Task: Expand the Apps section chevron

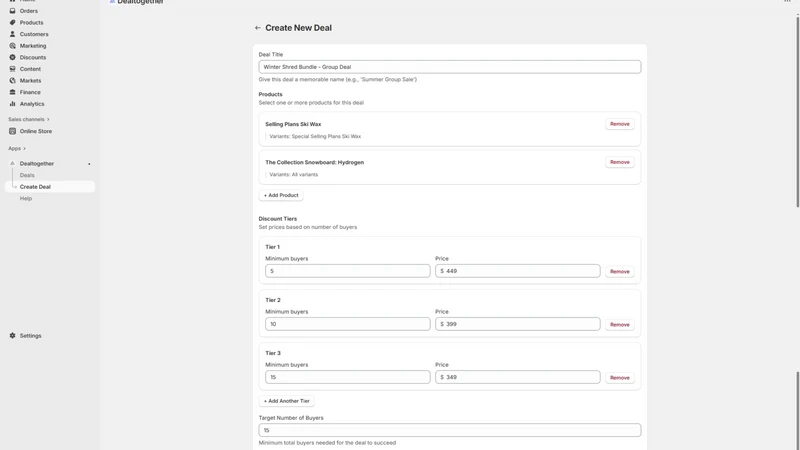Action: 24,148
